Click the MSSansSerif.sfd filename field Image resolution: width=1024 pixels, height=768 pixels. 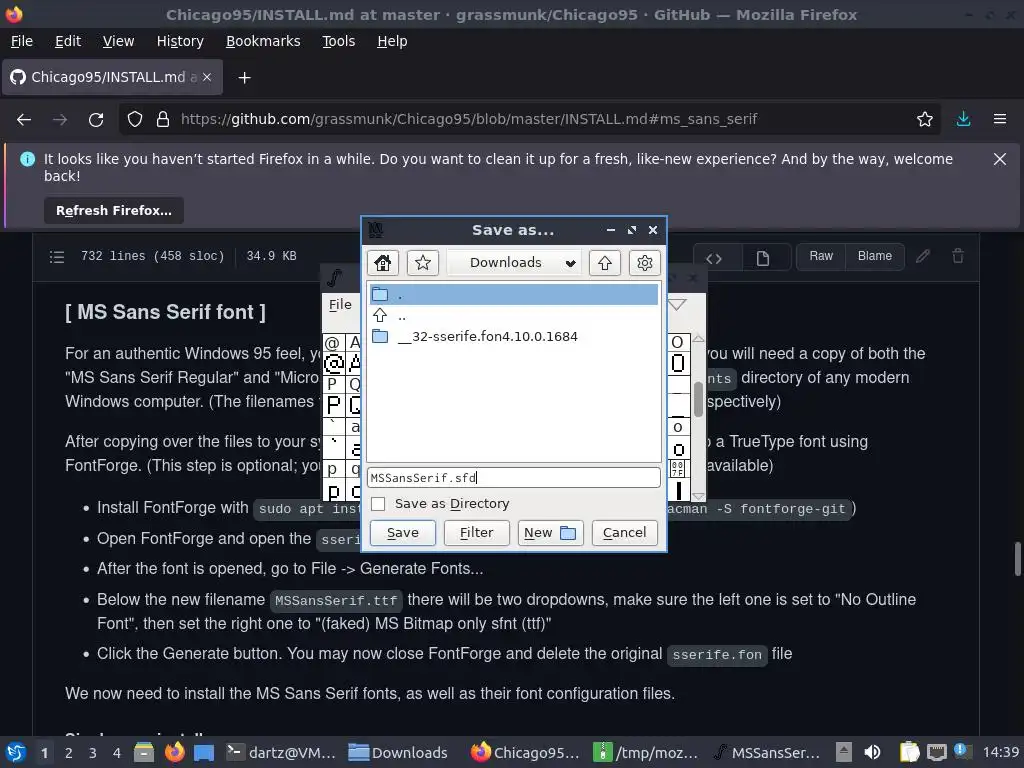[514, 477]
